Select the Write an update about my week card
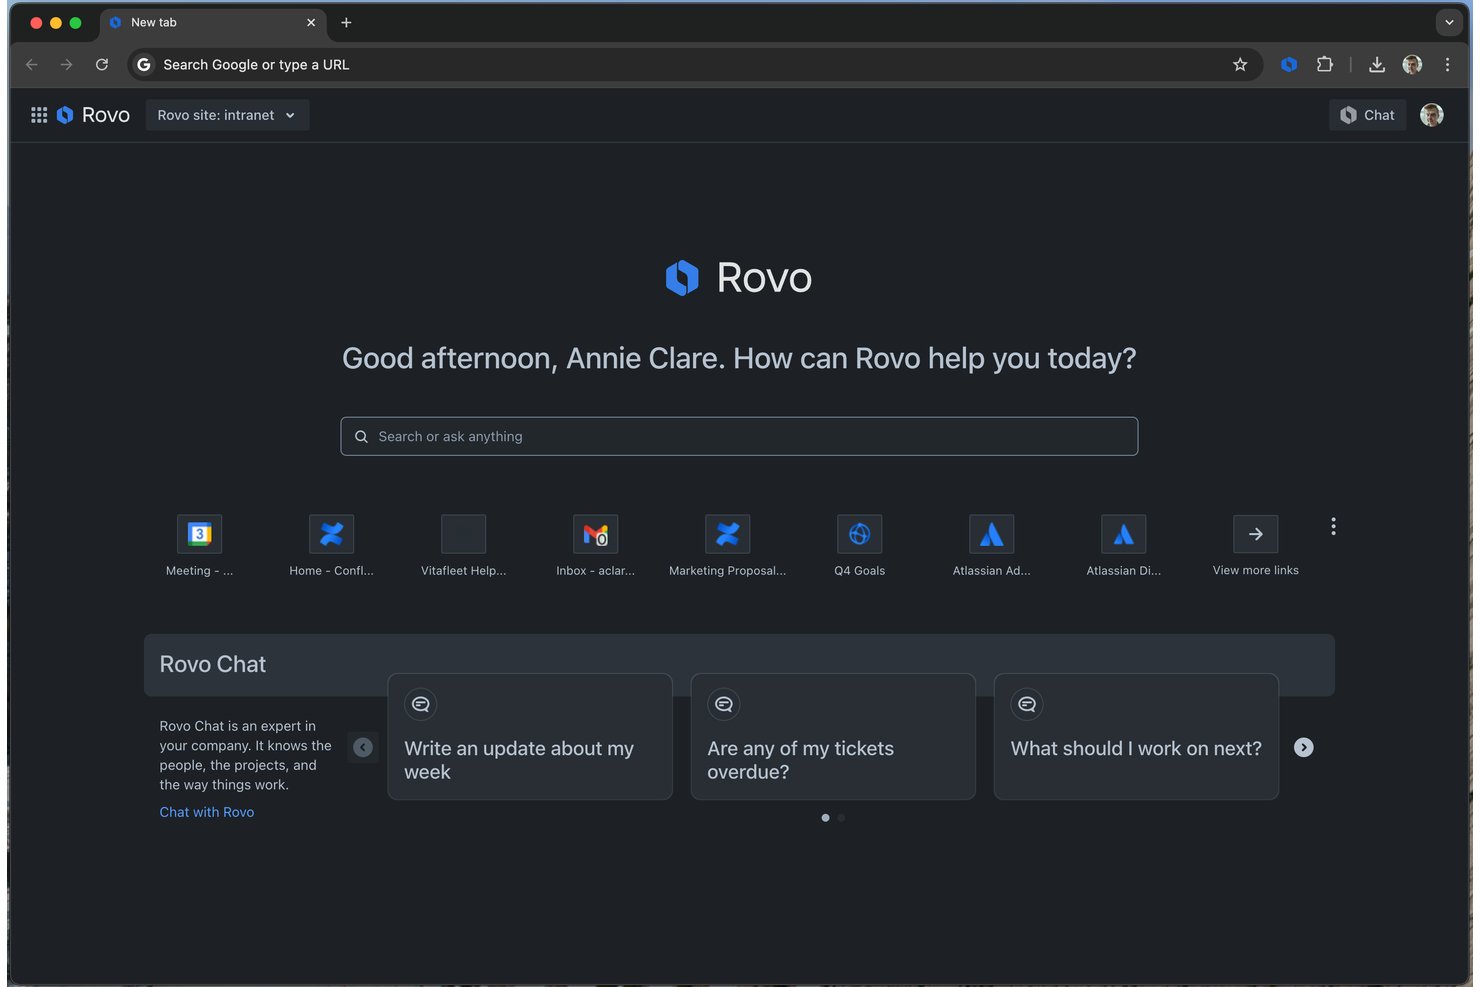 click(x=530, y=736)
